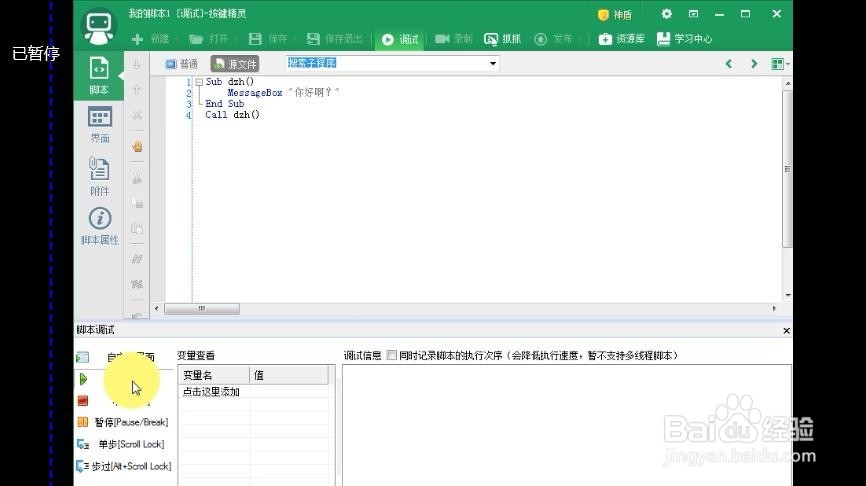
Task: Open the 学习中心 learning center
Action: [x=684, y=39]
